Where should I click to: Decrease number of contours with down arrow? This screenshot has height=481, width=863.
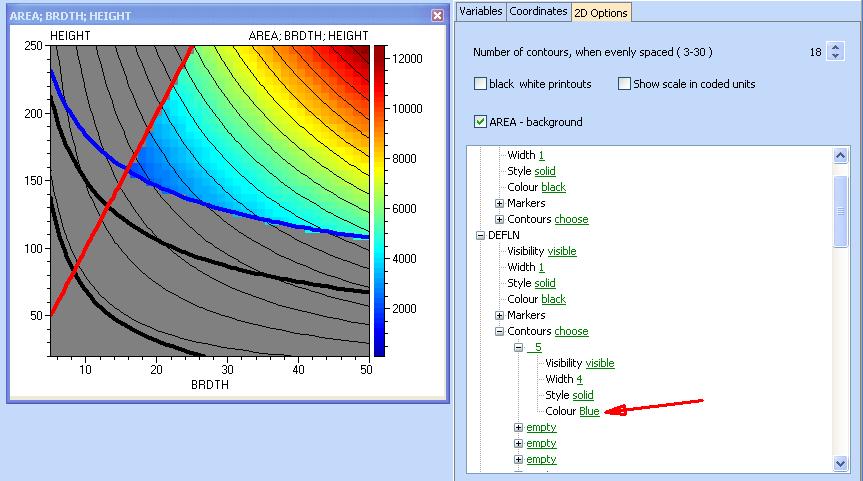click(836, 56)
